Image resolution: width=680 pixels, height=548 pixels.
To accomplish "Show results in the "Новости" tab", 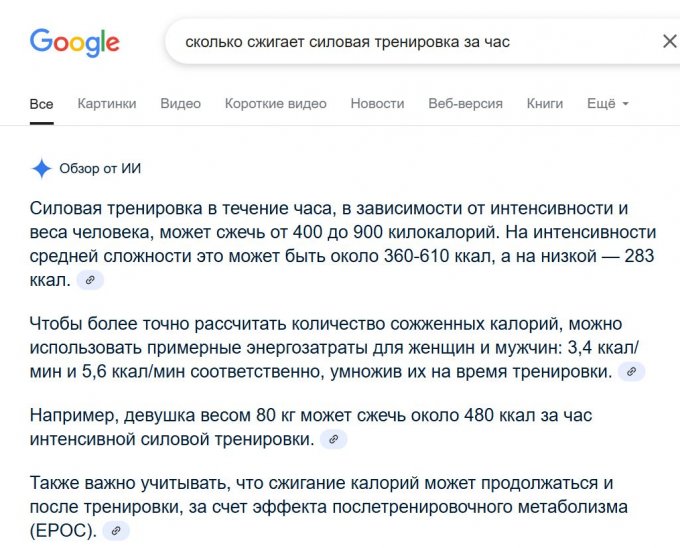I will [378, 104].
